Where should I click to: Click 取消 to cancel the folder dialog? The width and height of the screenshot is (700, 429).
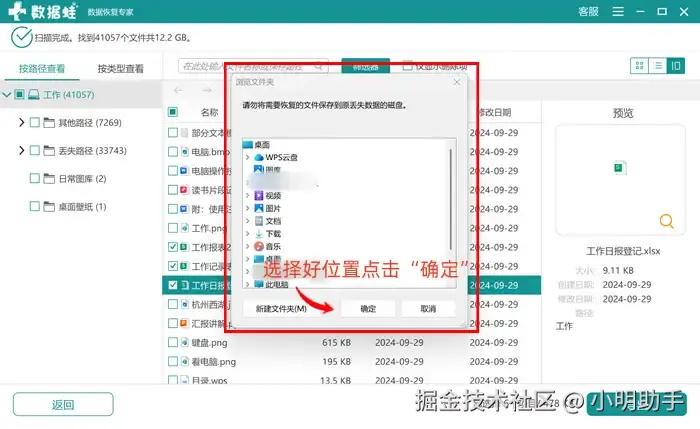tap(428, 308)
